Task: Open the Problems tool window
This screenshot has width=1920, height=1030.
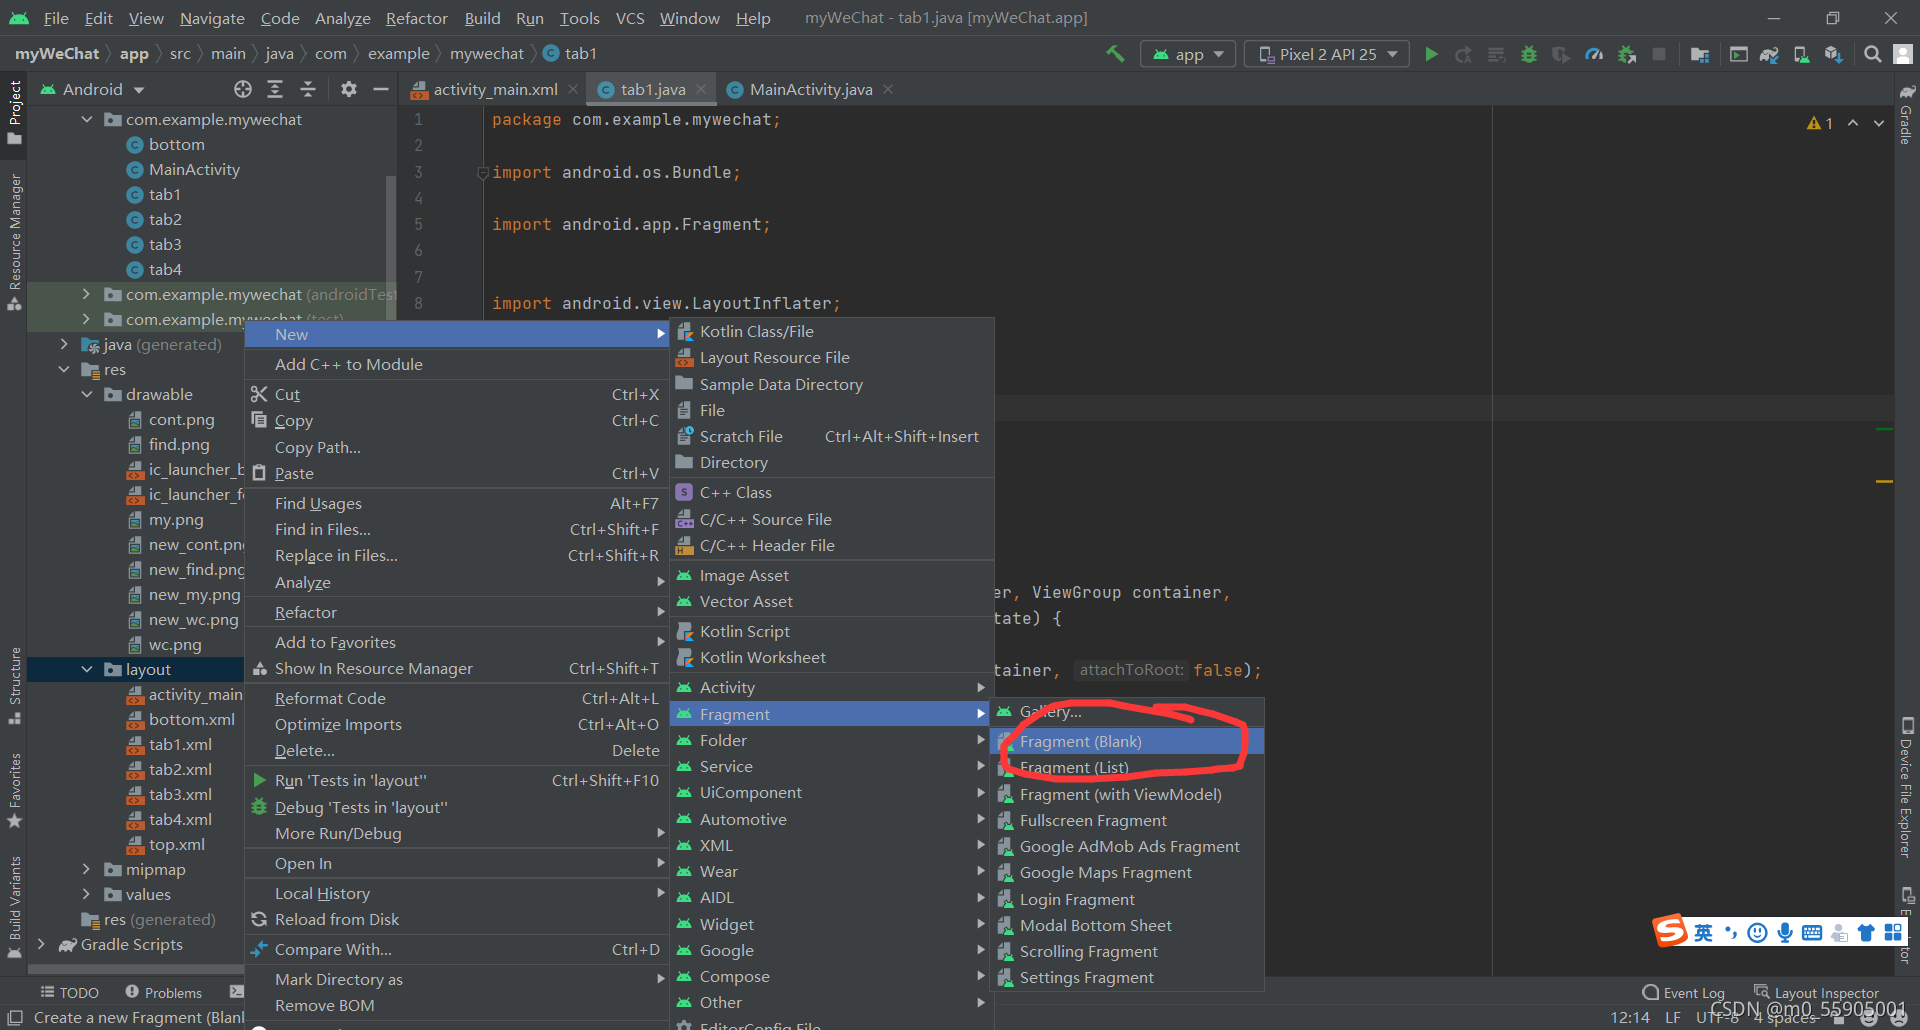Action: tap(163, 992)
